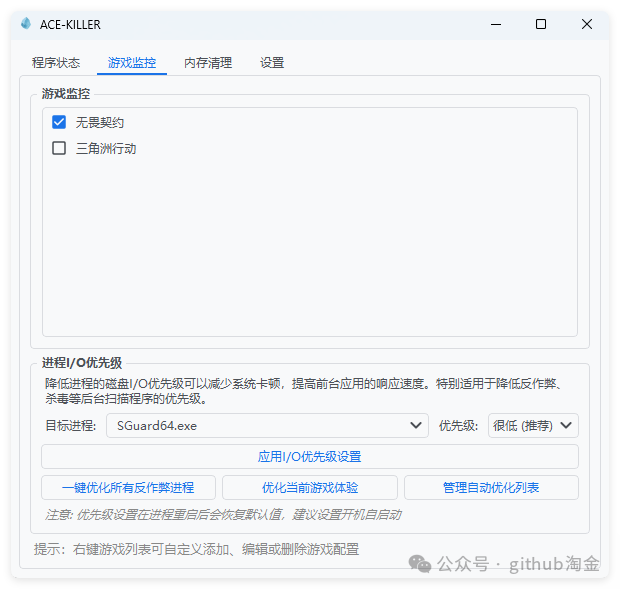Click the 提示: 右键游戏列表 hint text
620x589 pixels.
[197, 549]
